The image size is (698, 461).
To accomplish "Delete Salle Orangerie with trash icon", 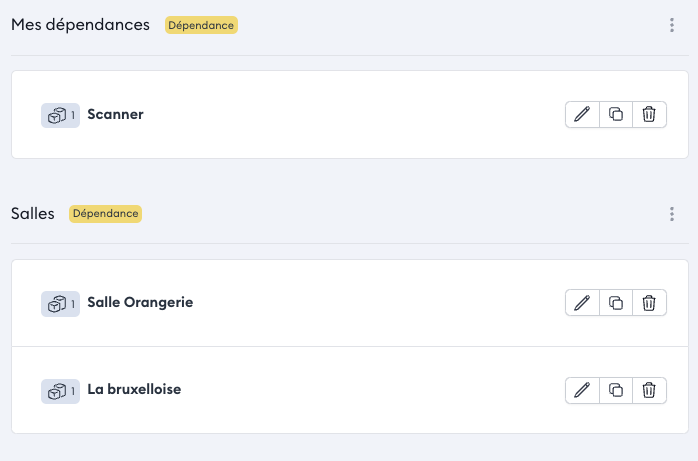I will coord(649,302).
